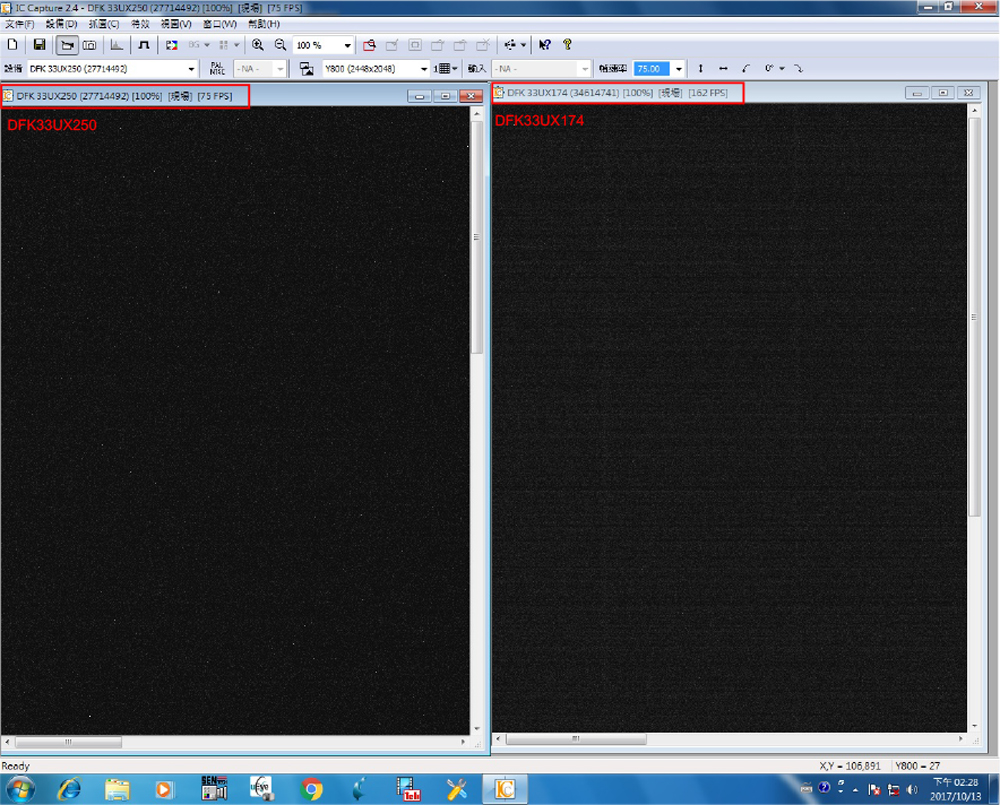Open the 文件(F) menu
This screenshot has width=1000, height=805.
coord(19,23)
